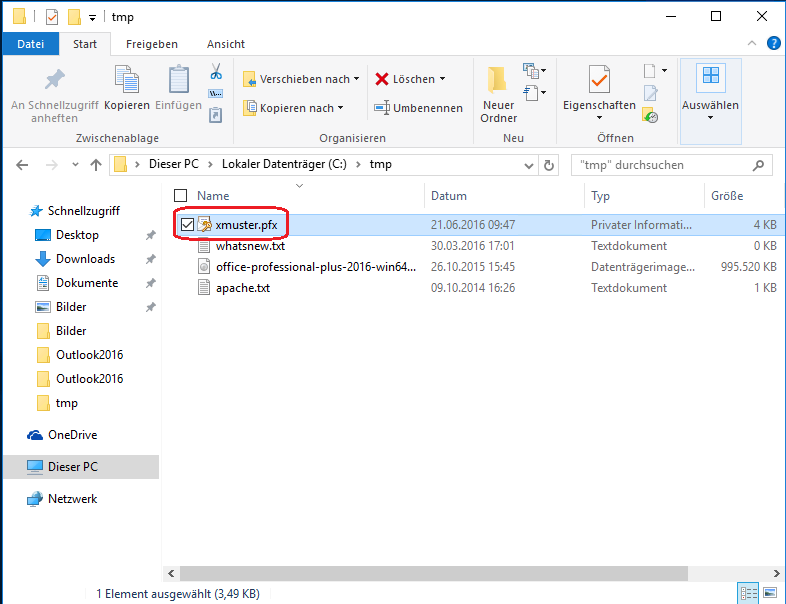
Task: Switch to the Ansicht tab
Action: click(226, 44)
